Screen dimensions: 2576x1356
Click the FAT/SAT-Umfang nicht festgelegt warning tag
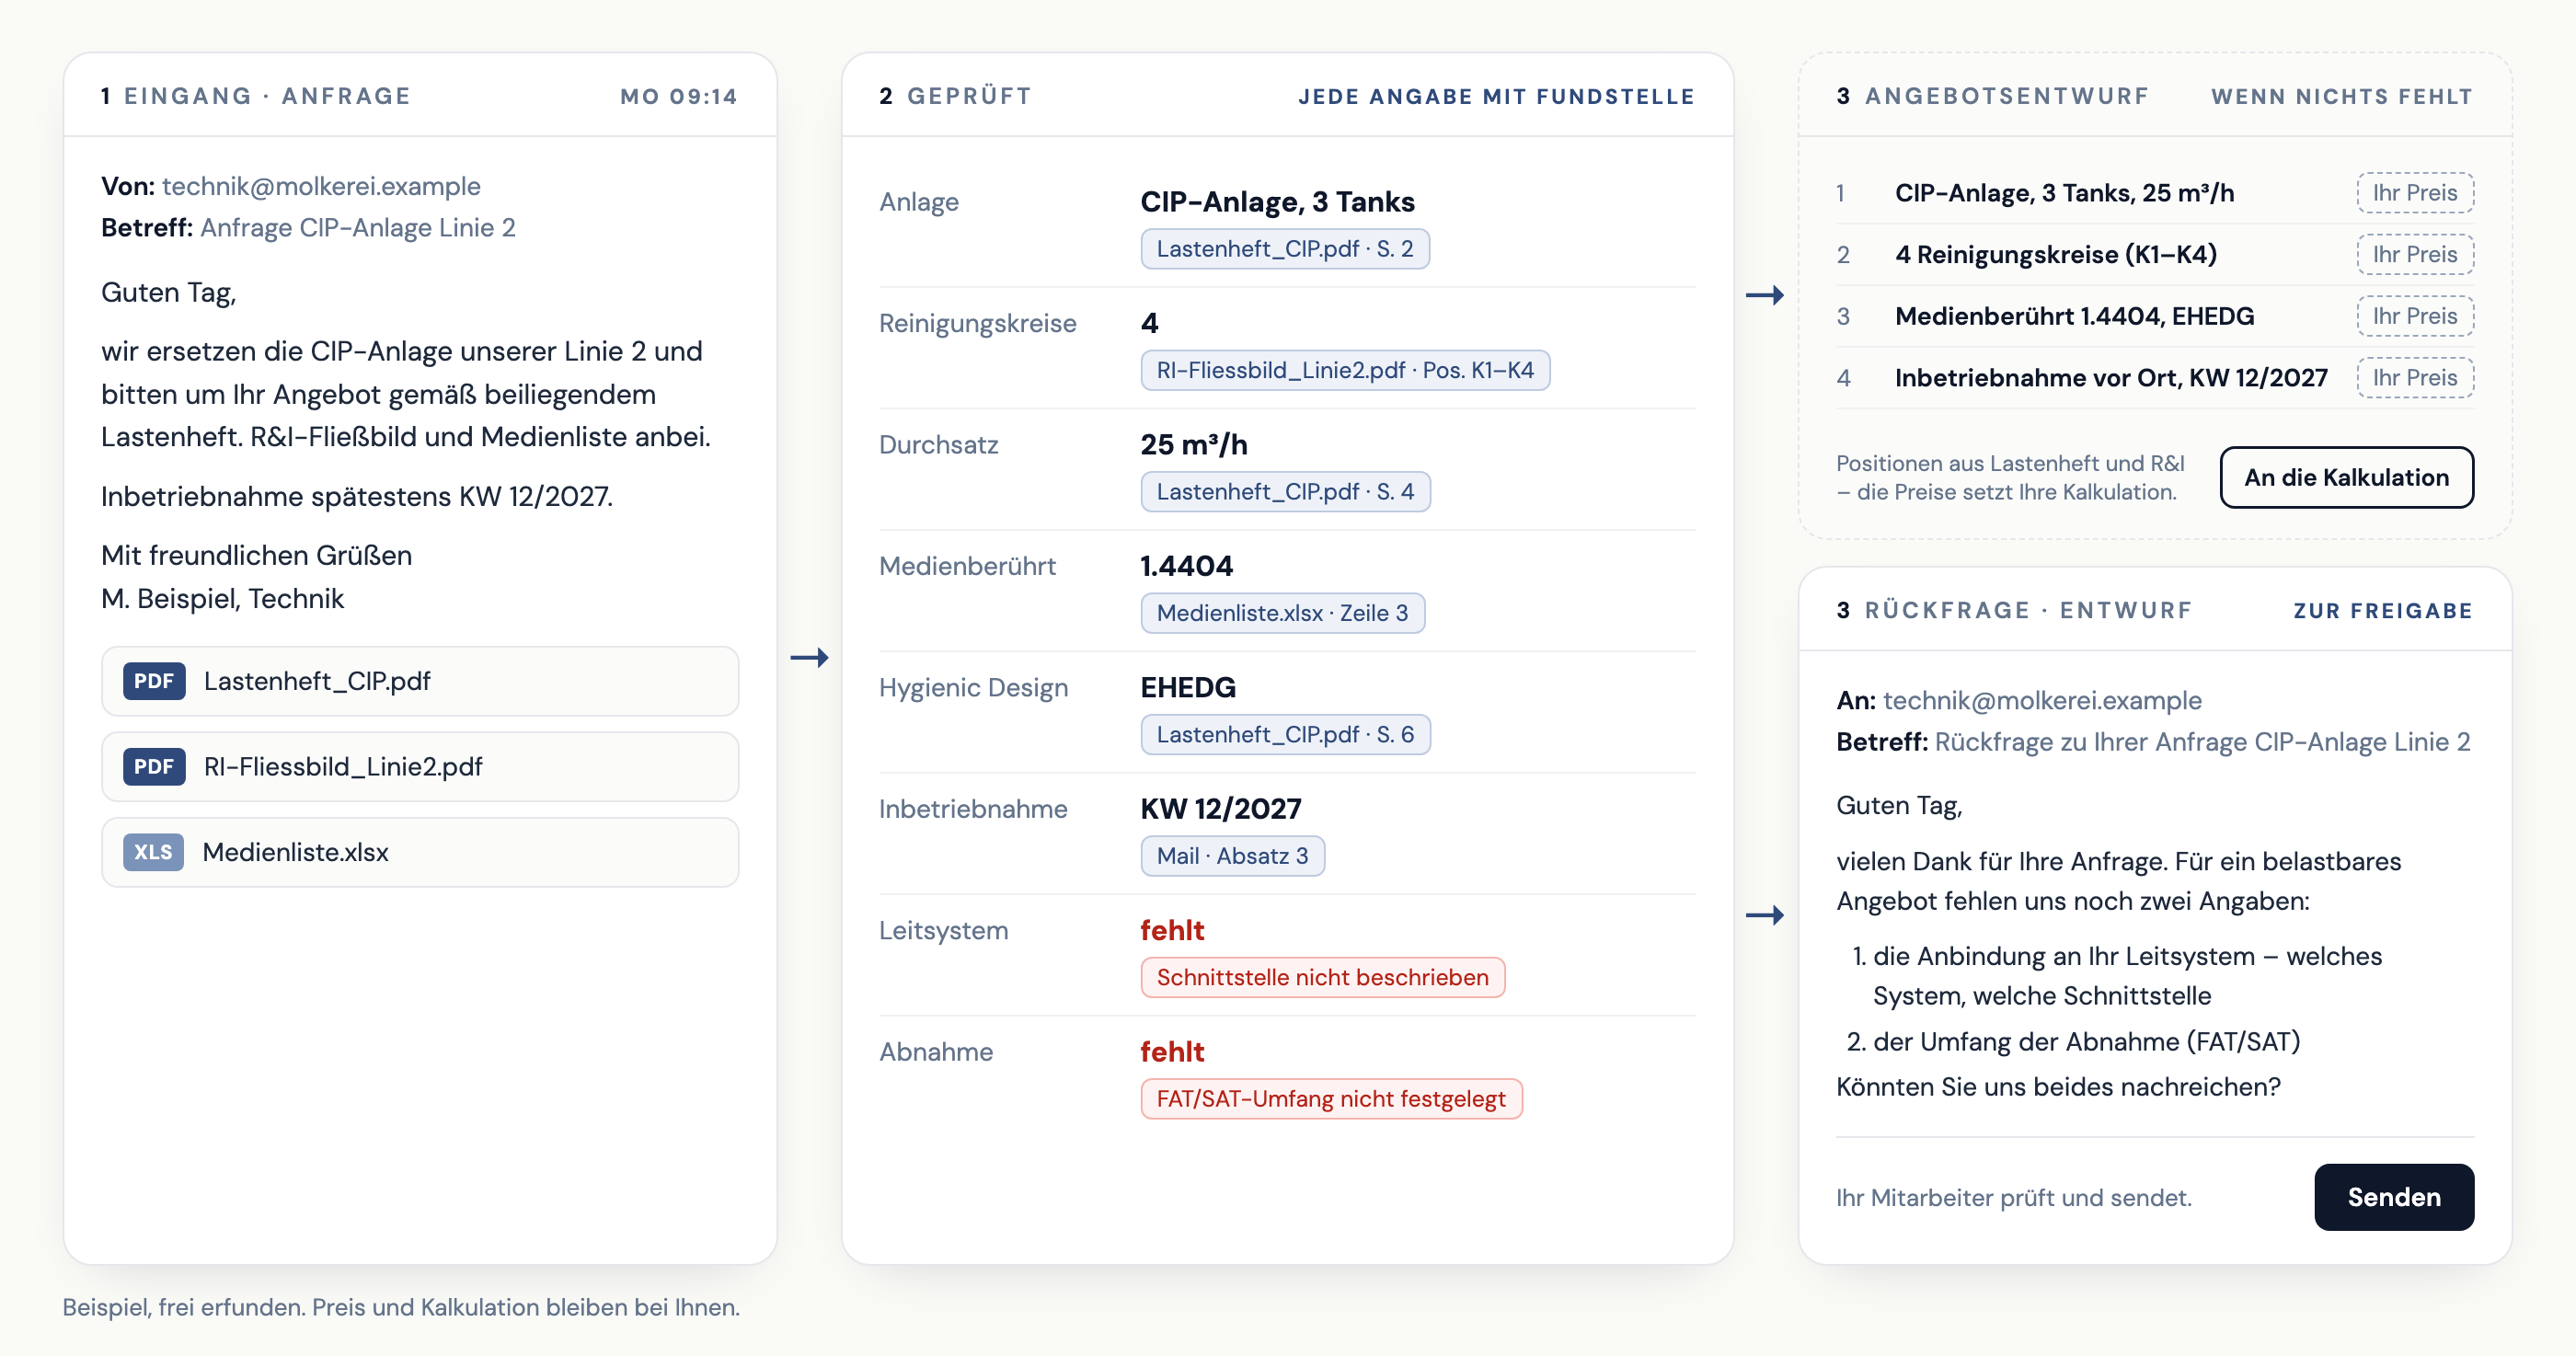1331,1099
